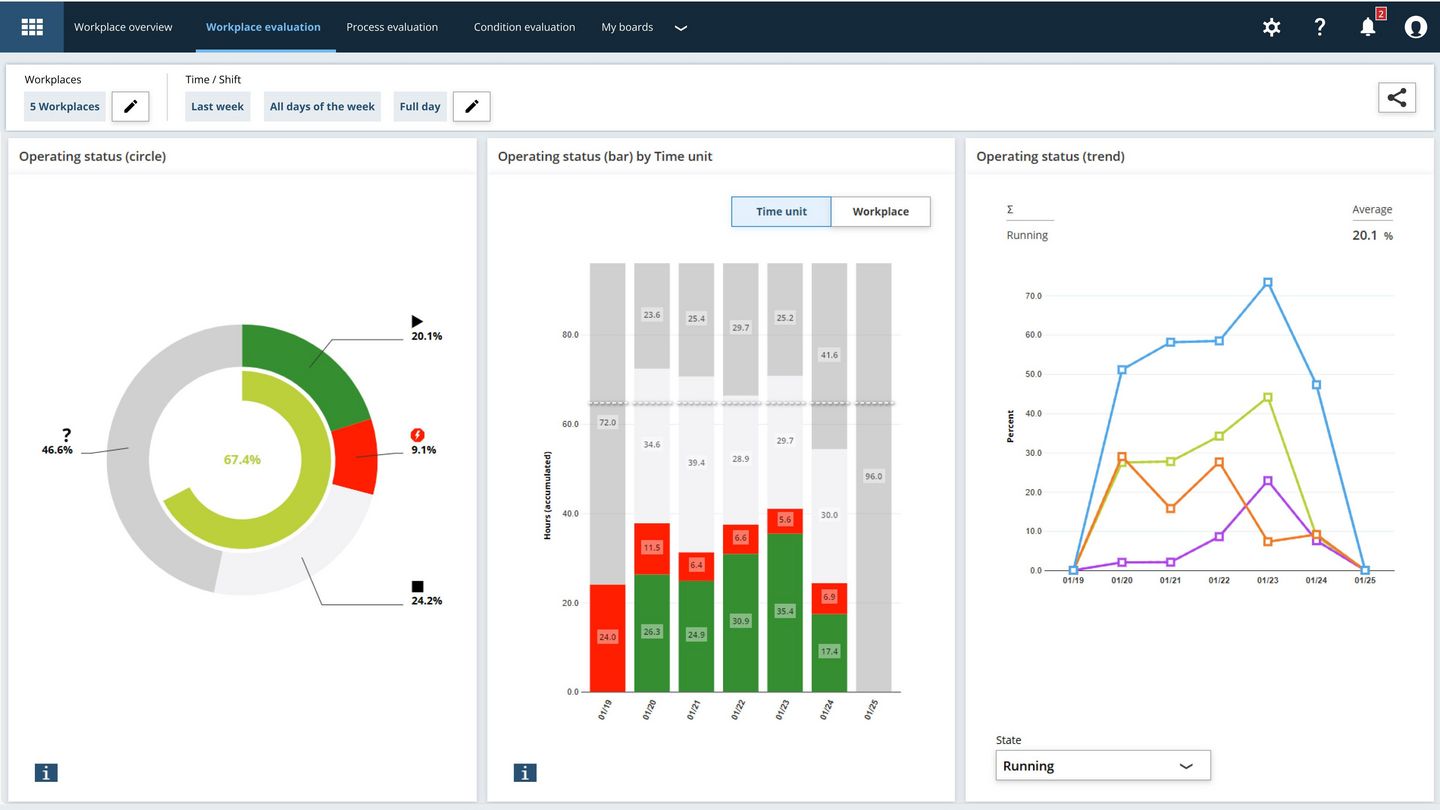Screen dimensions: 1440x810
Task: Open the user profile account icon
Action: pyautogui.click(x=1415, y=27)
